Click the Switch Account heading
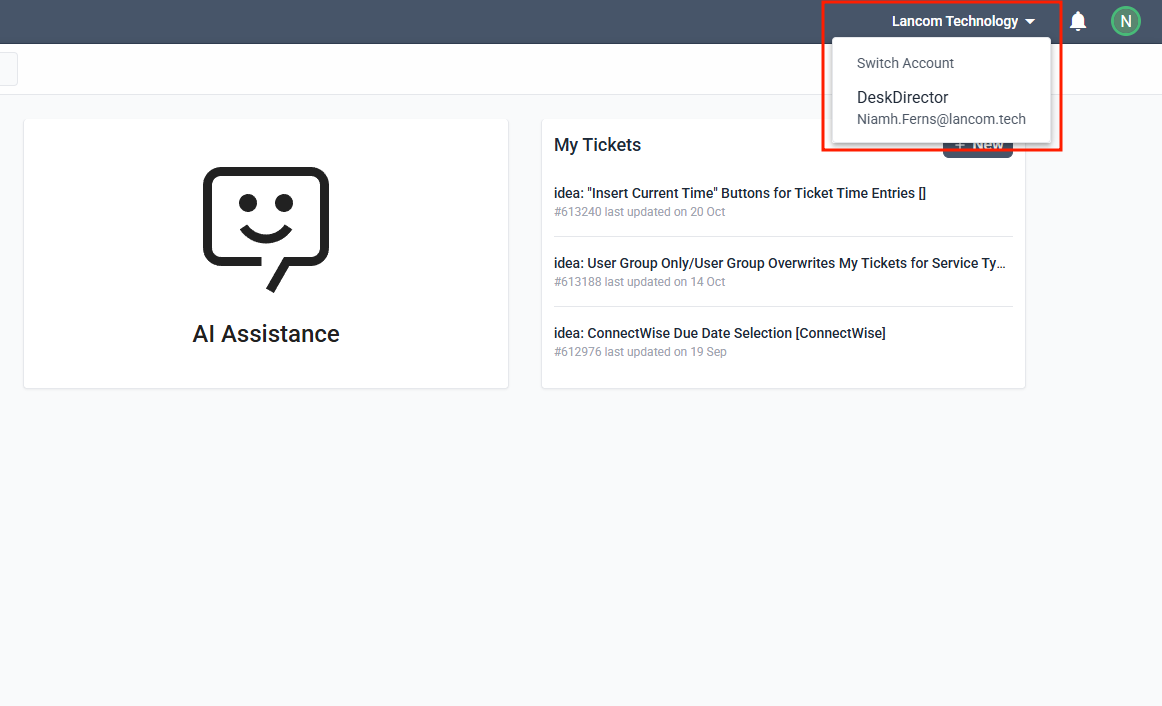 tap(905, 63)
